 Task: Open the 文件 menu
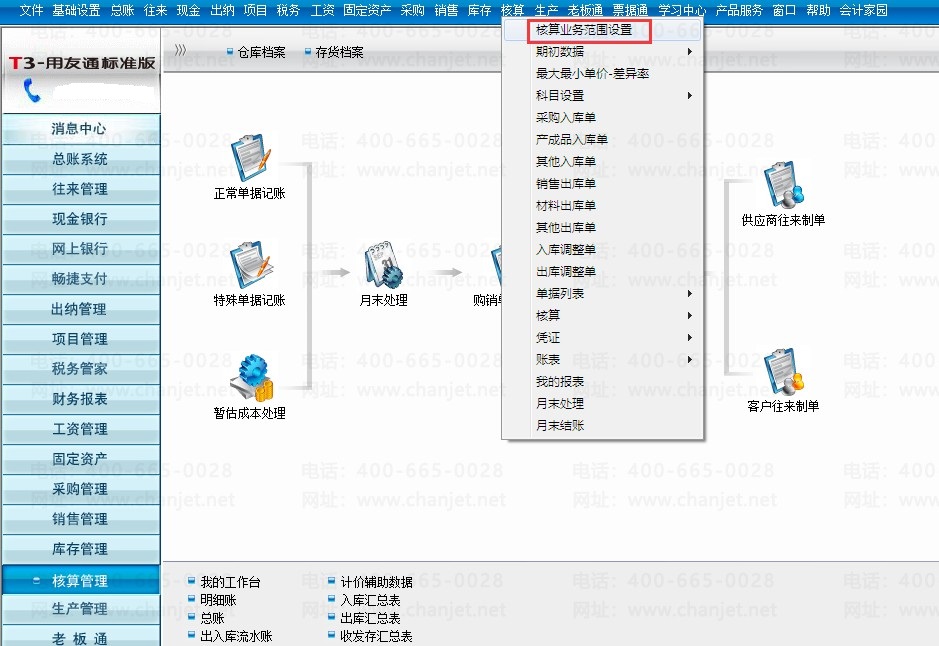tap(31, 10)
